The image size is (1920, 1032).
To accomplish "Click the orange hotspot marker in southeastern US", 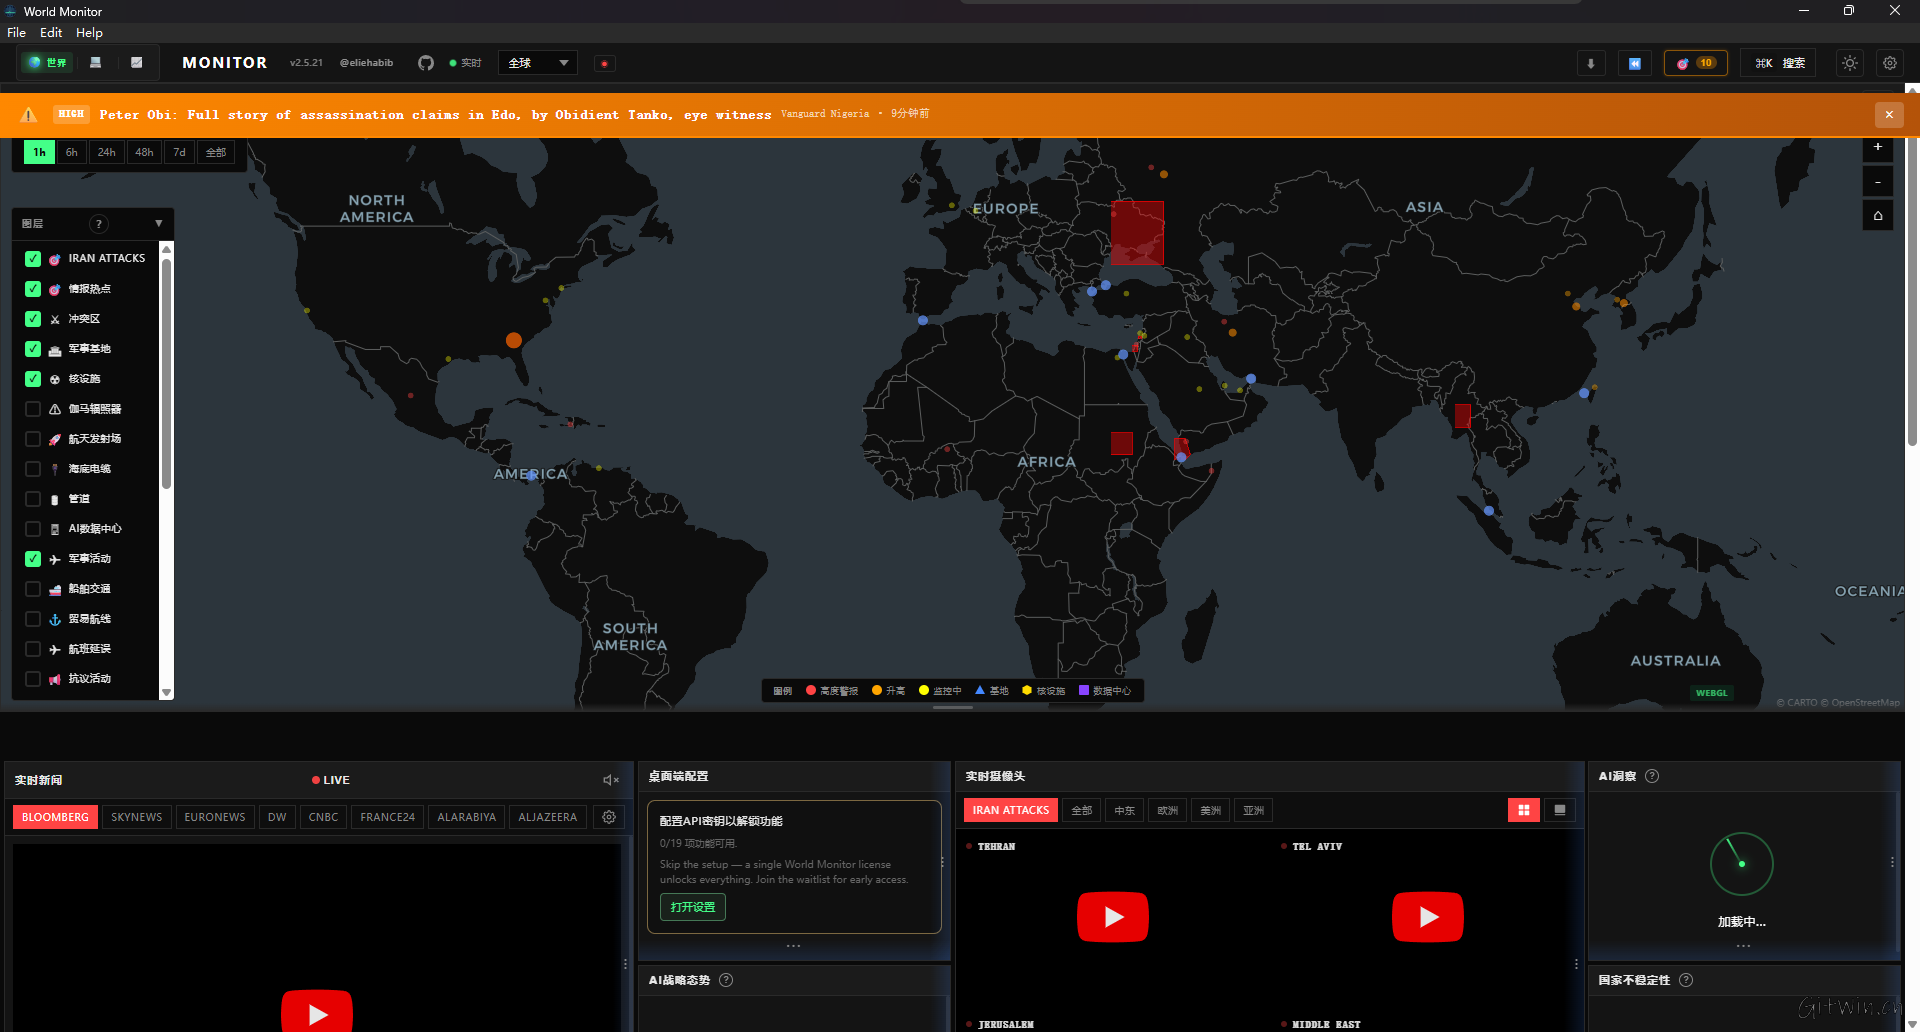I will [514, 340].
